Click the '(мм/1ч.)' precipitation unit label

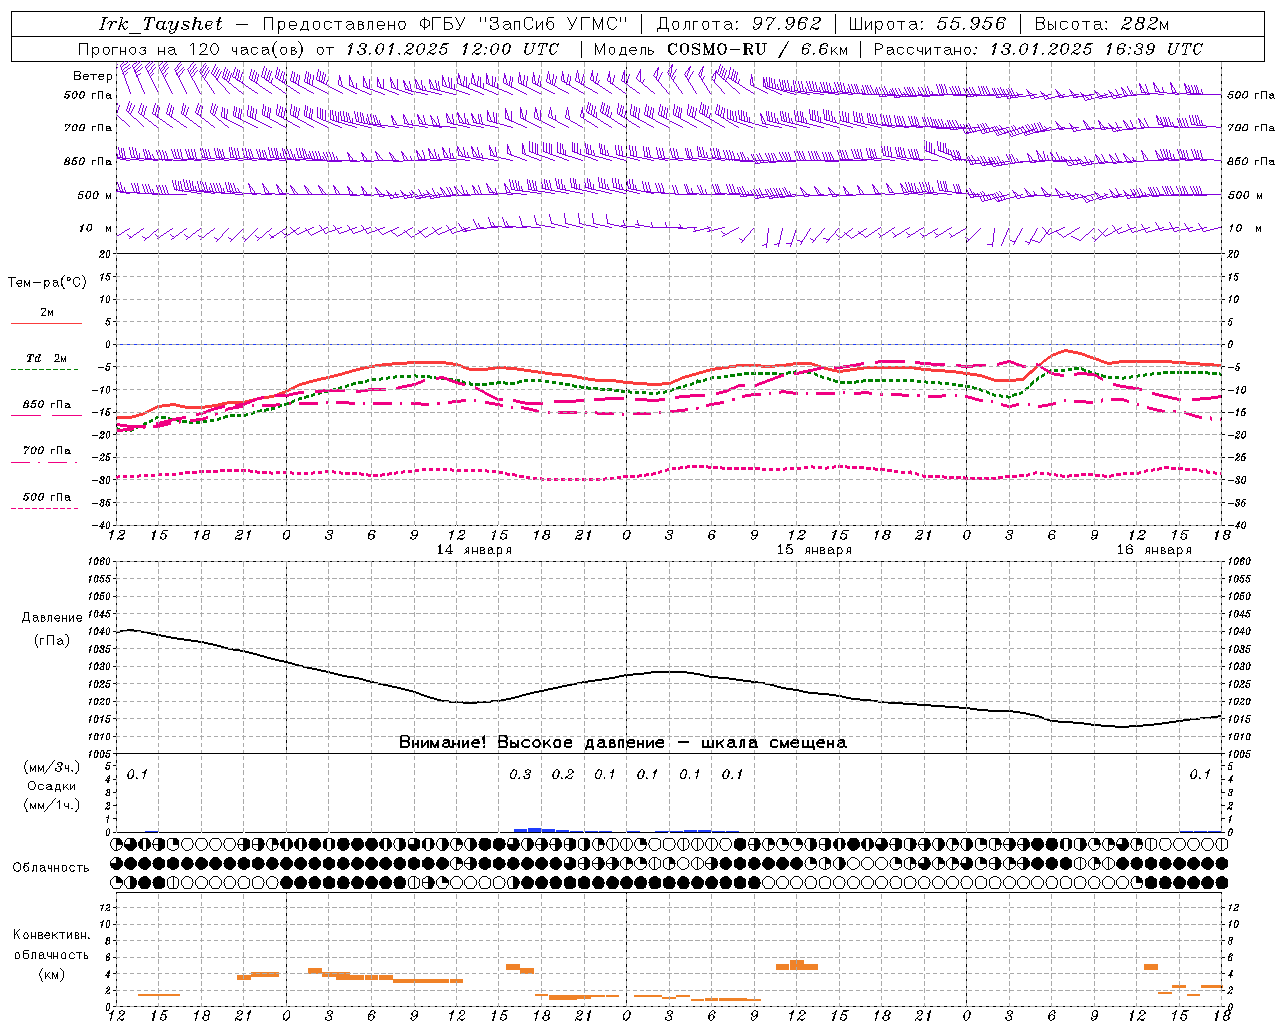click(x=51, y=805)
